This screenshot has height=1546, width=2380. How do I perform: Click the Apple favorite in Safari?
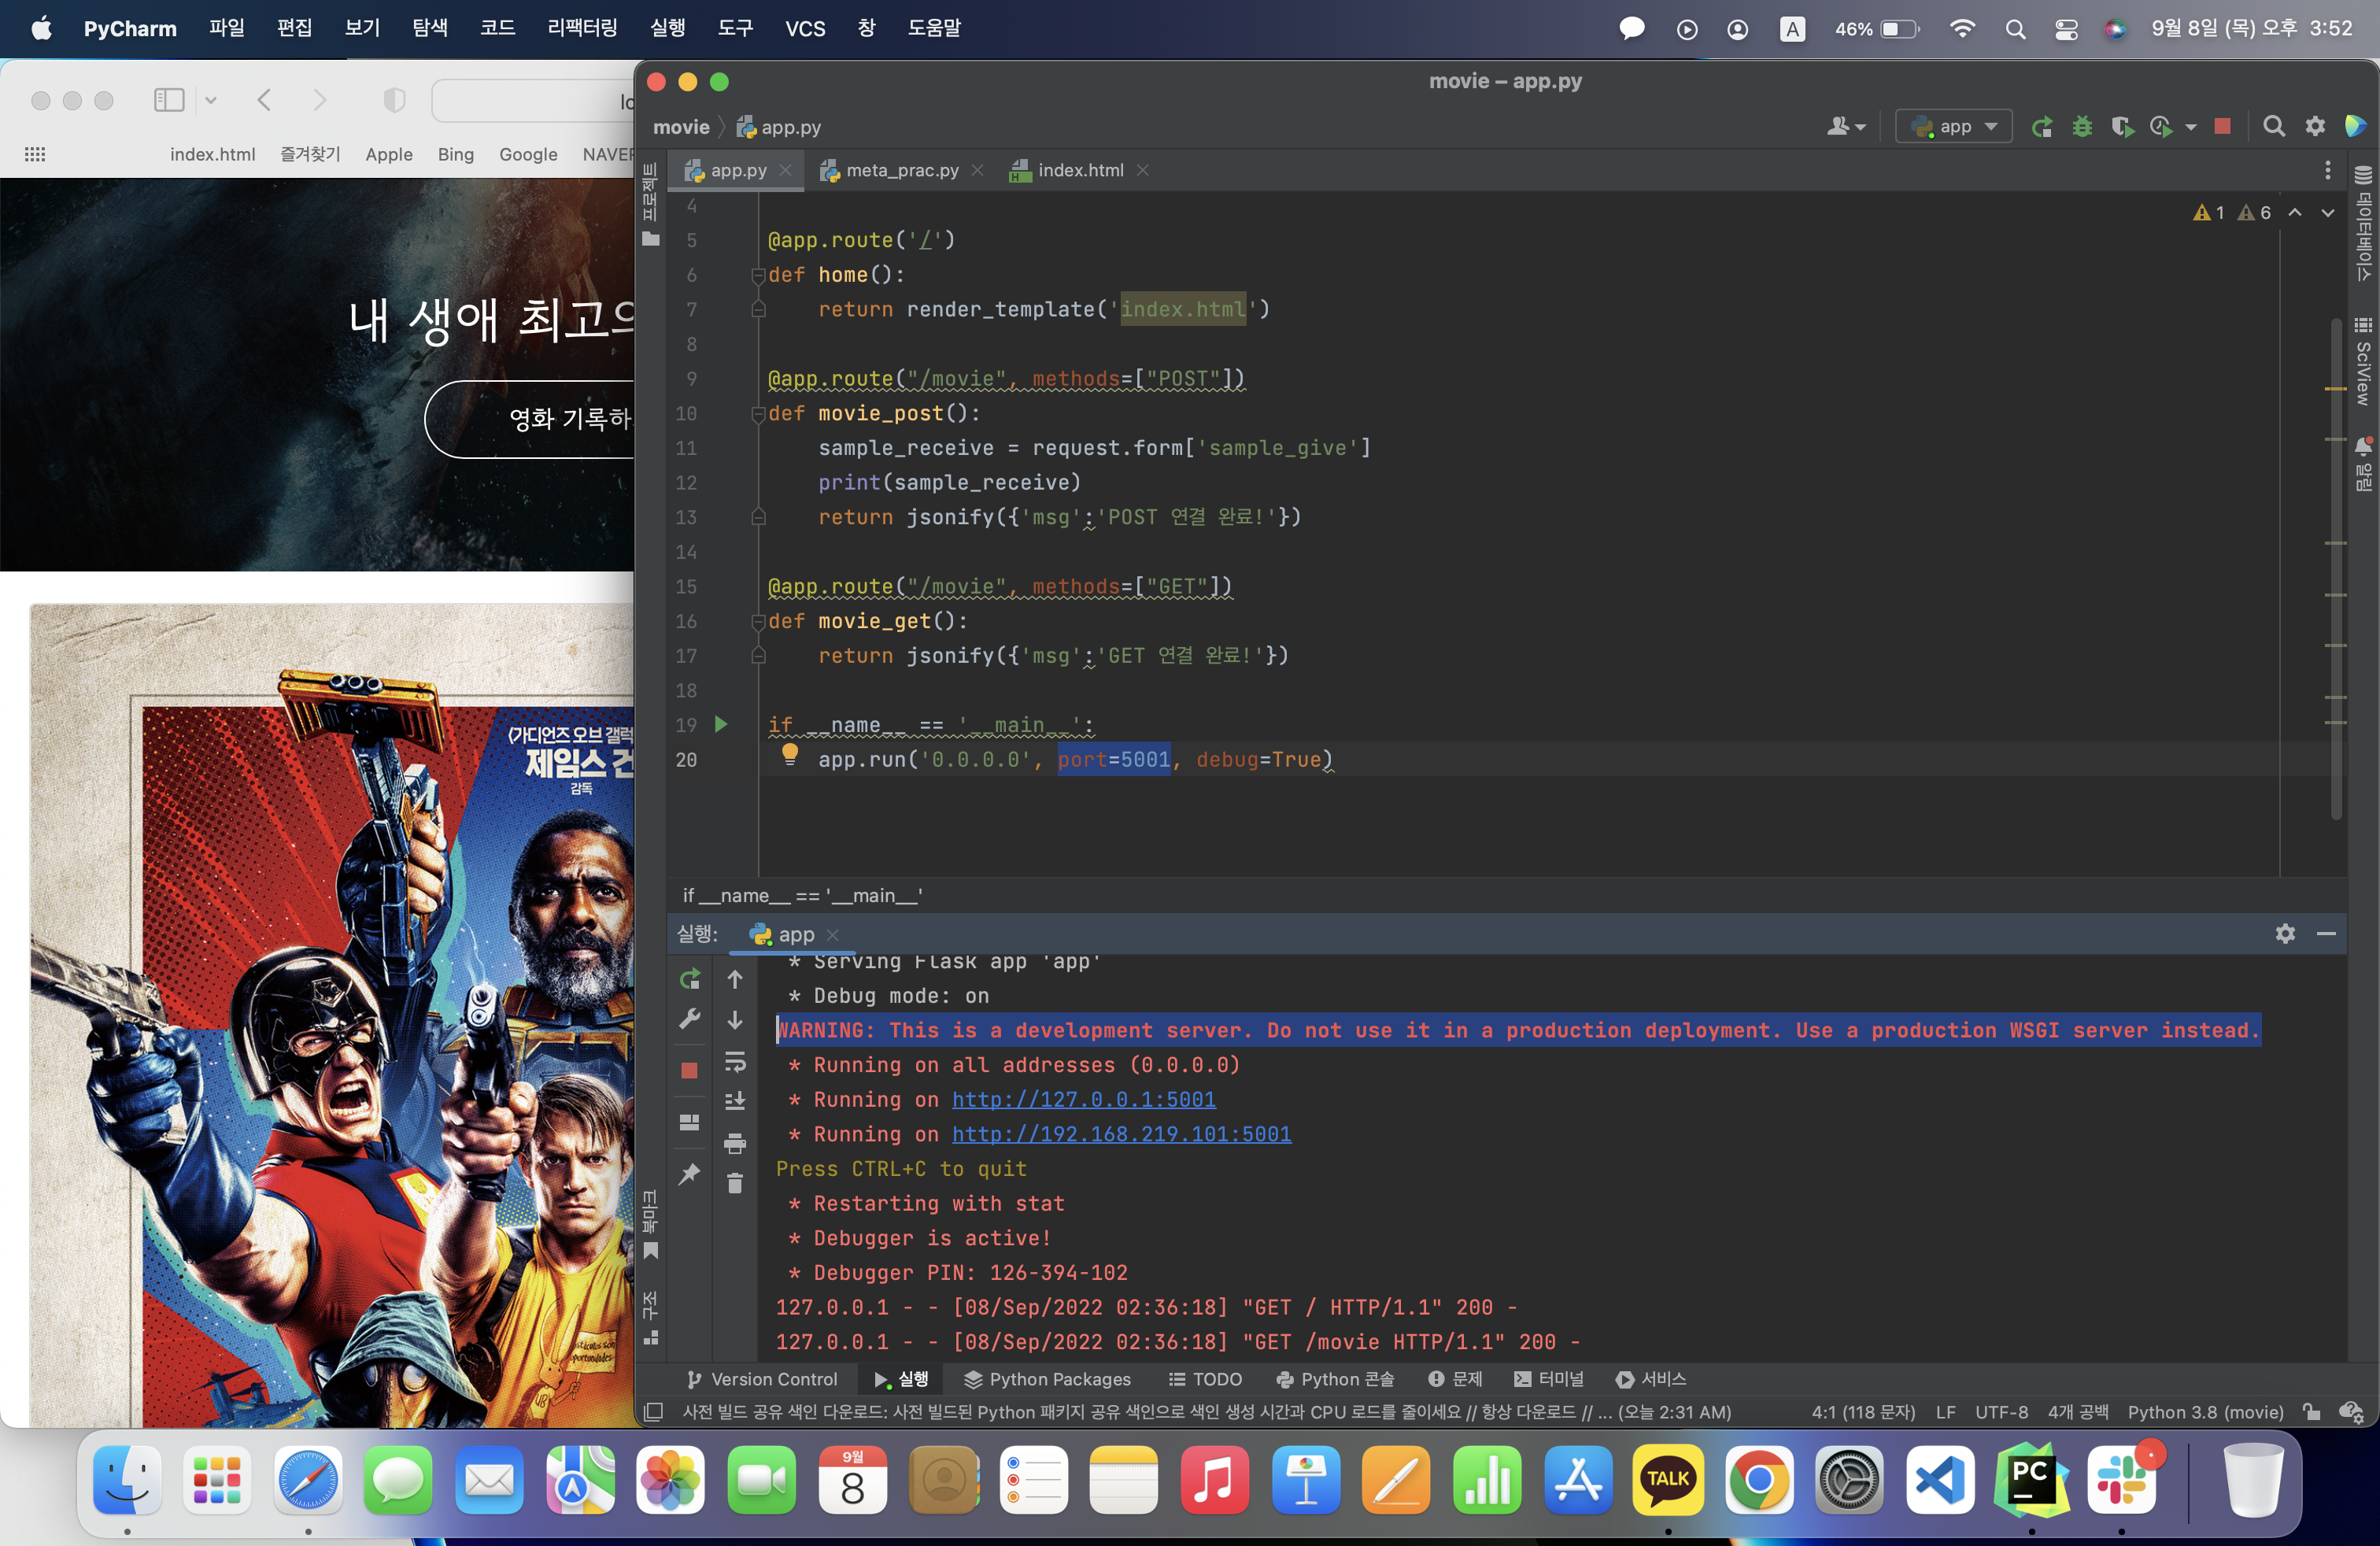pyautogui.click(x=389, y=154)
